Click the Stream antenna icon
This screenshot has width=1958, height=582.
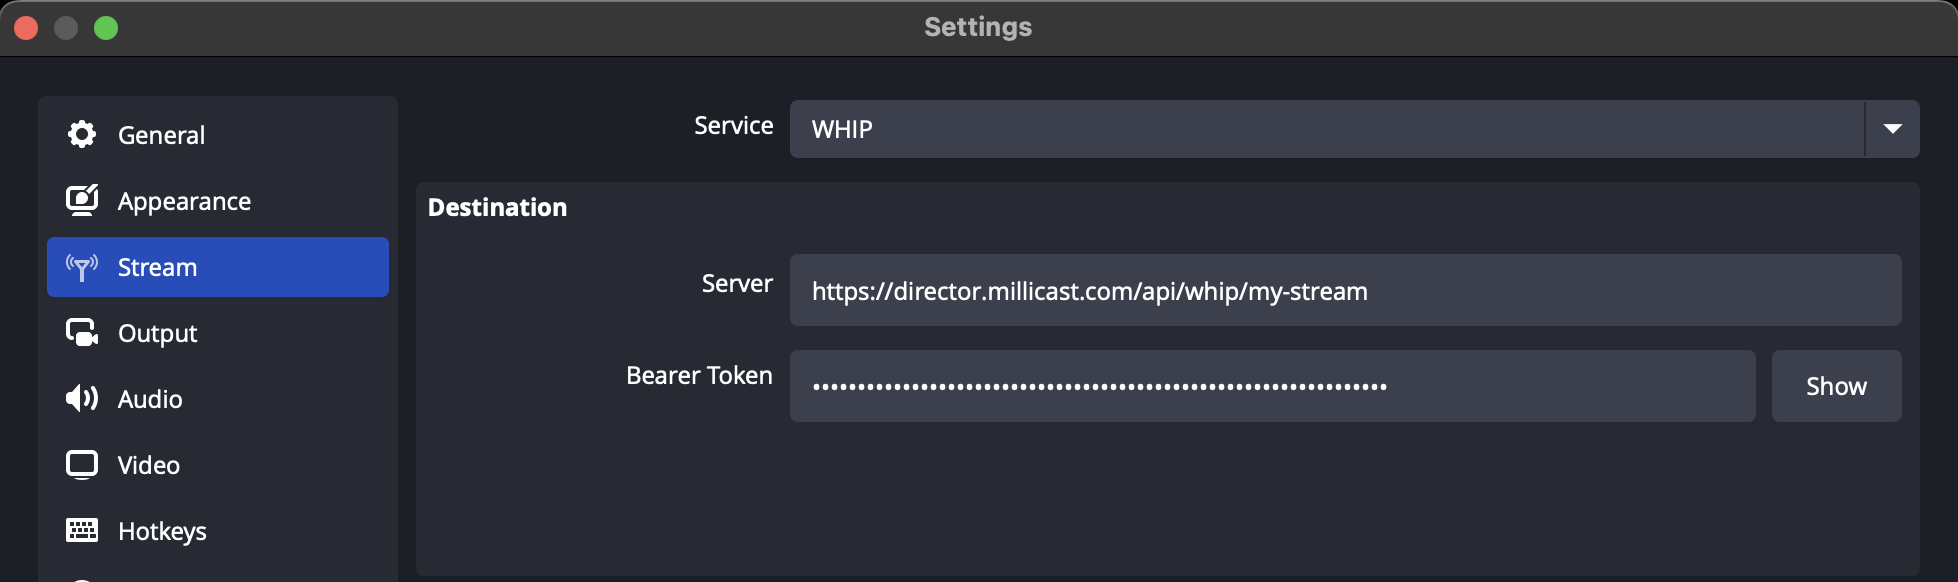click(x=82, y=267)
